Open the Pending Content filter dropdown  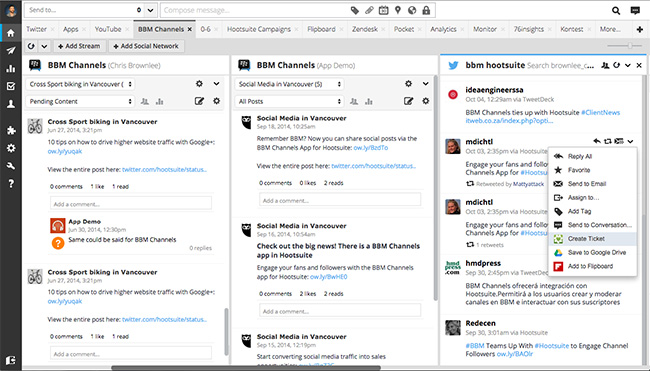[80, 101]
